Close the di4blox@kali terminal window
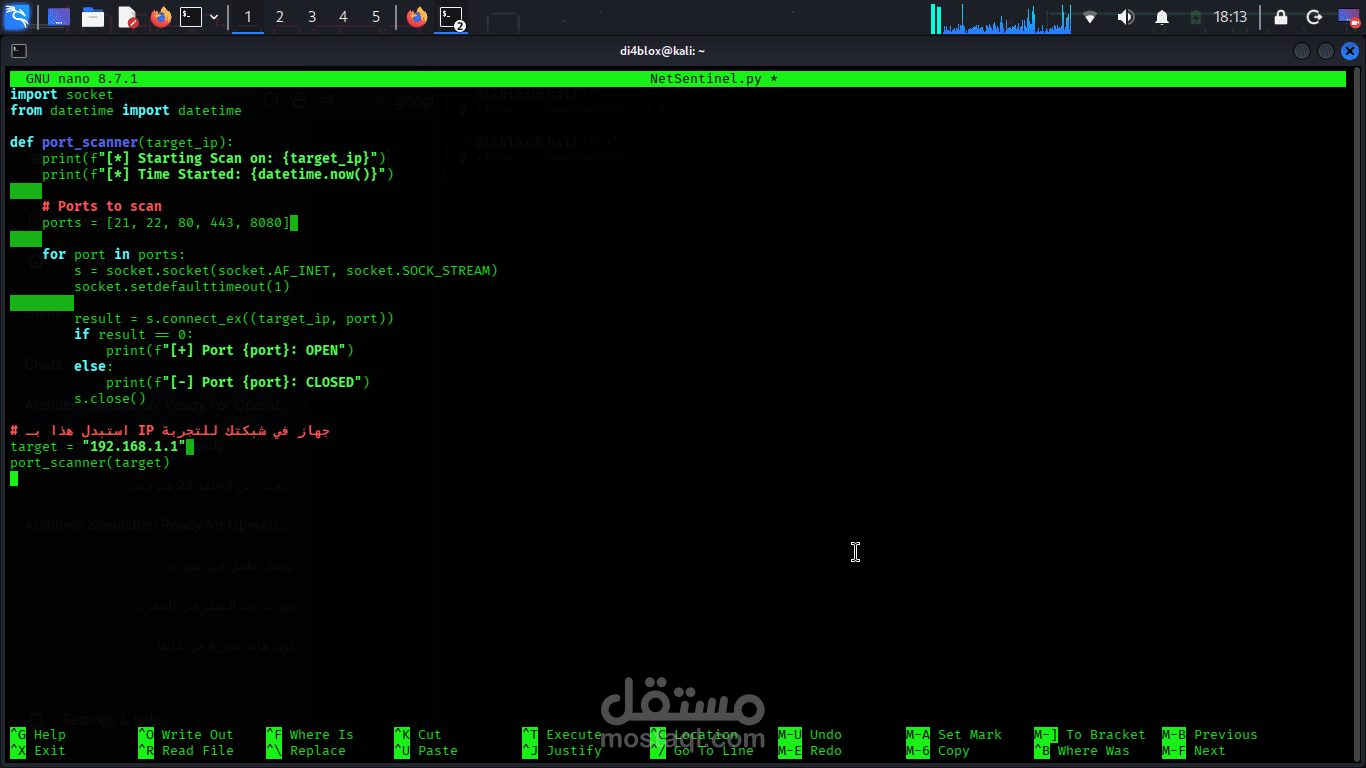Viewport: 1366px width, 768px height. click(1349, 50)
